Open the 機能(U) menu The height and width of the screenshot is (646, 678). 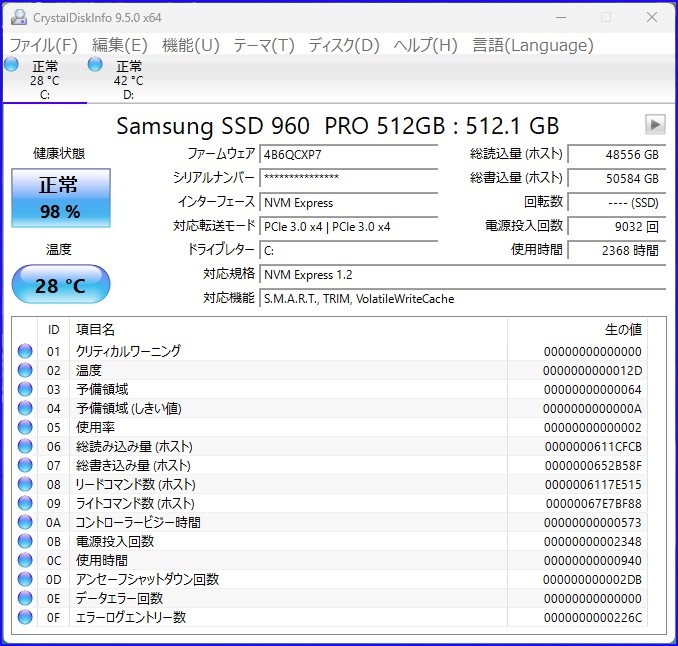coord(190,45)
